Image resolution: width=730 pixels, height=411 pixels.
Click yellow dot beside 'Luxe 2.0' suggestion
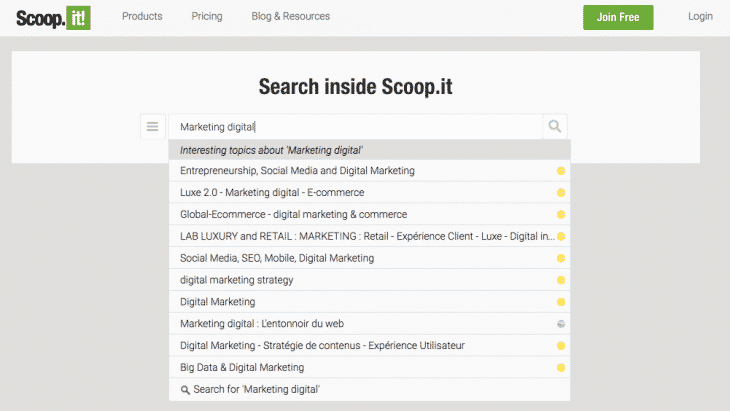(x=561, y=192)
